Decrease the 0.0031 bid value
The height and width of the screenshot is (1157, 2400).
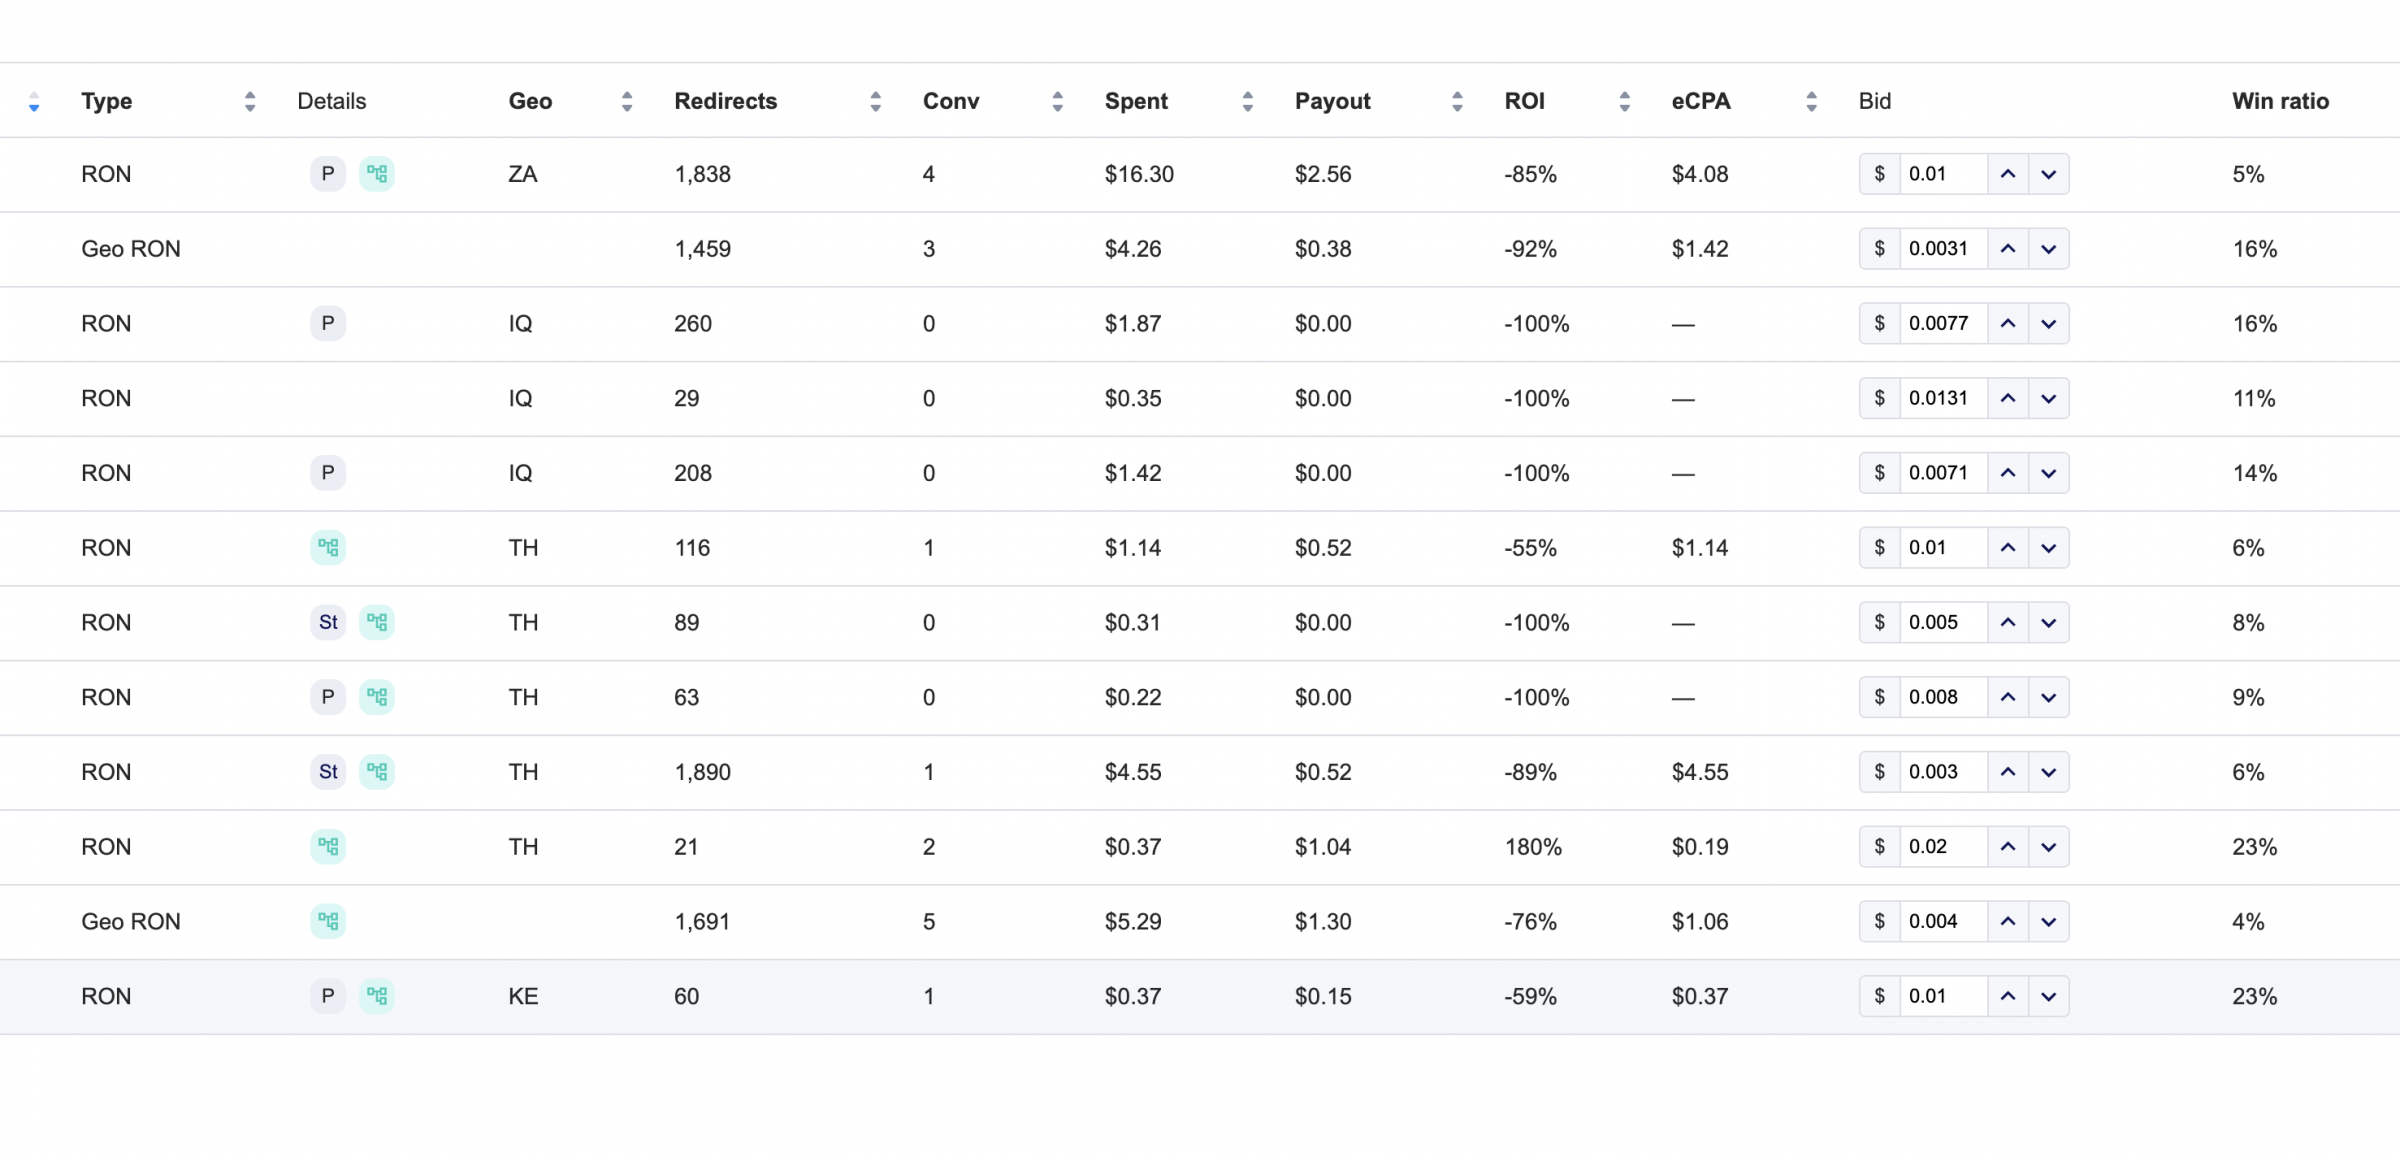pos(2048,249)
